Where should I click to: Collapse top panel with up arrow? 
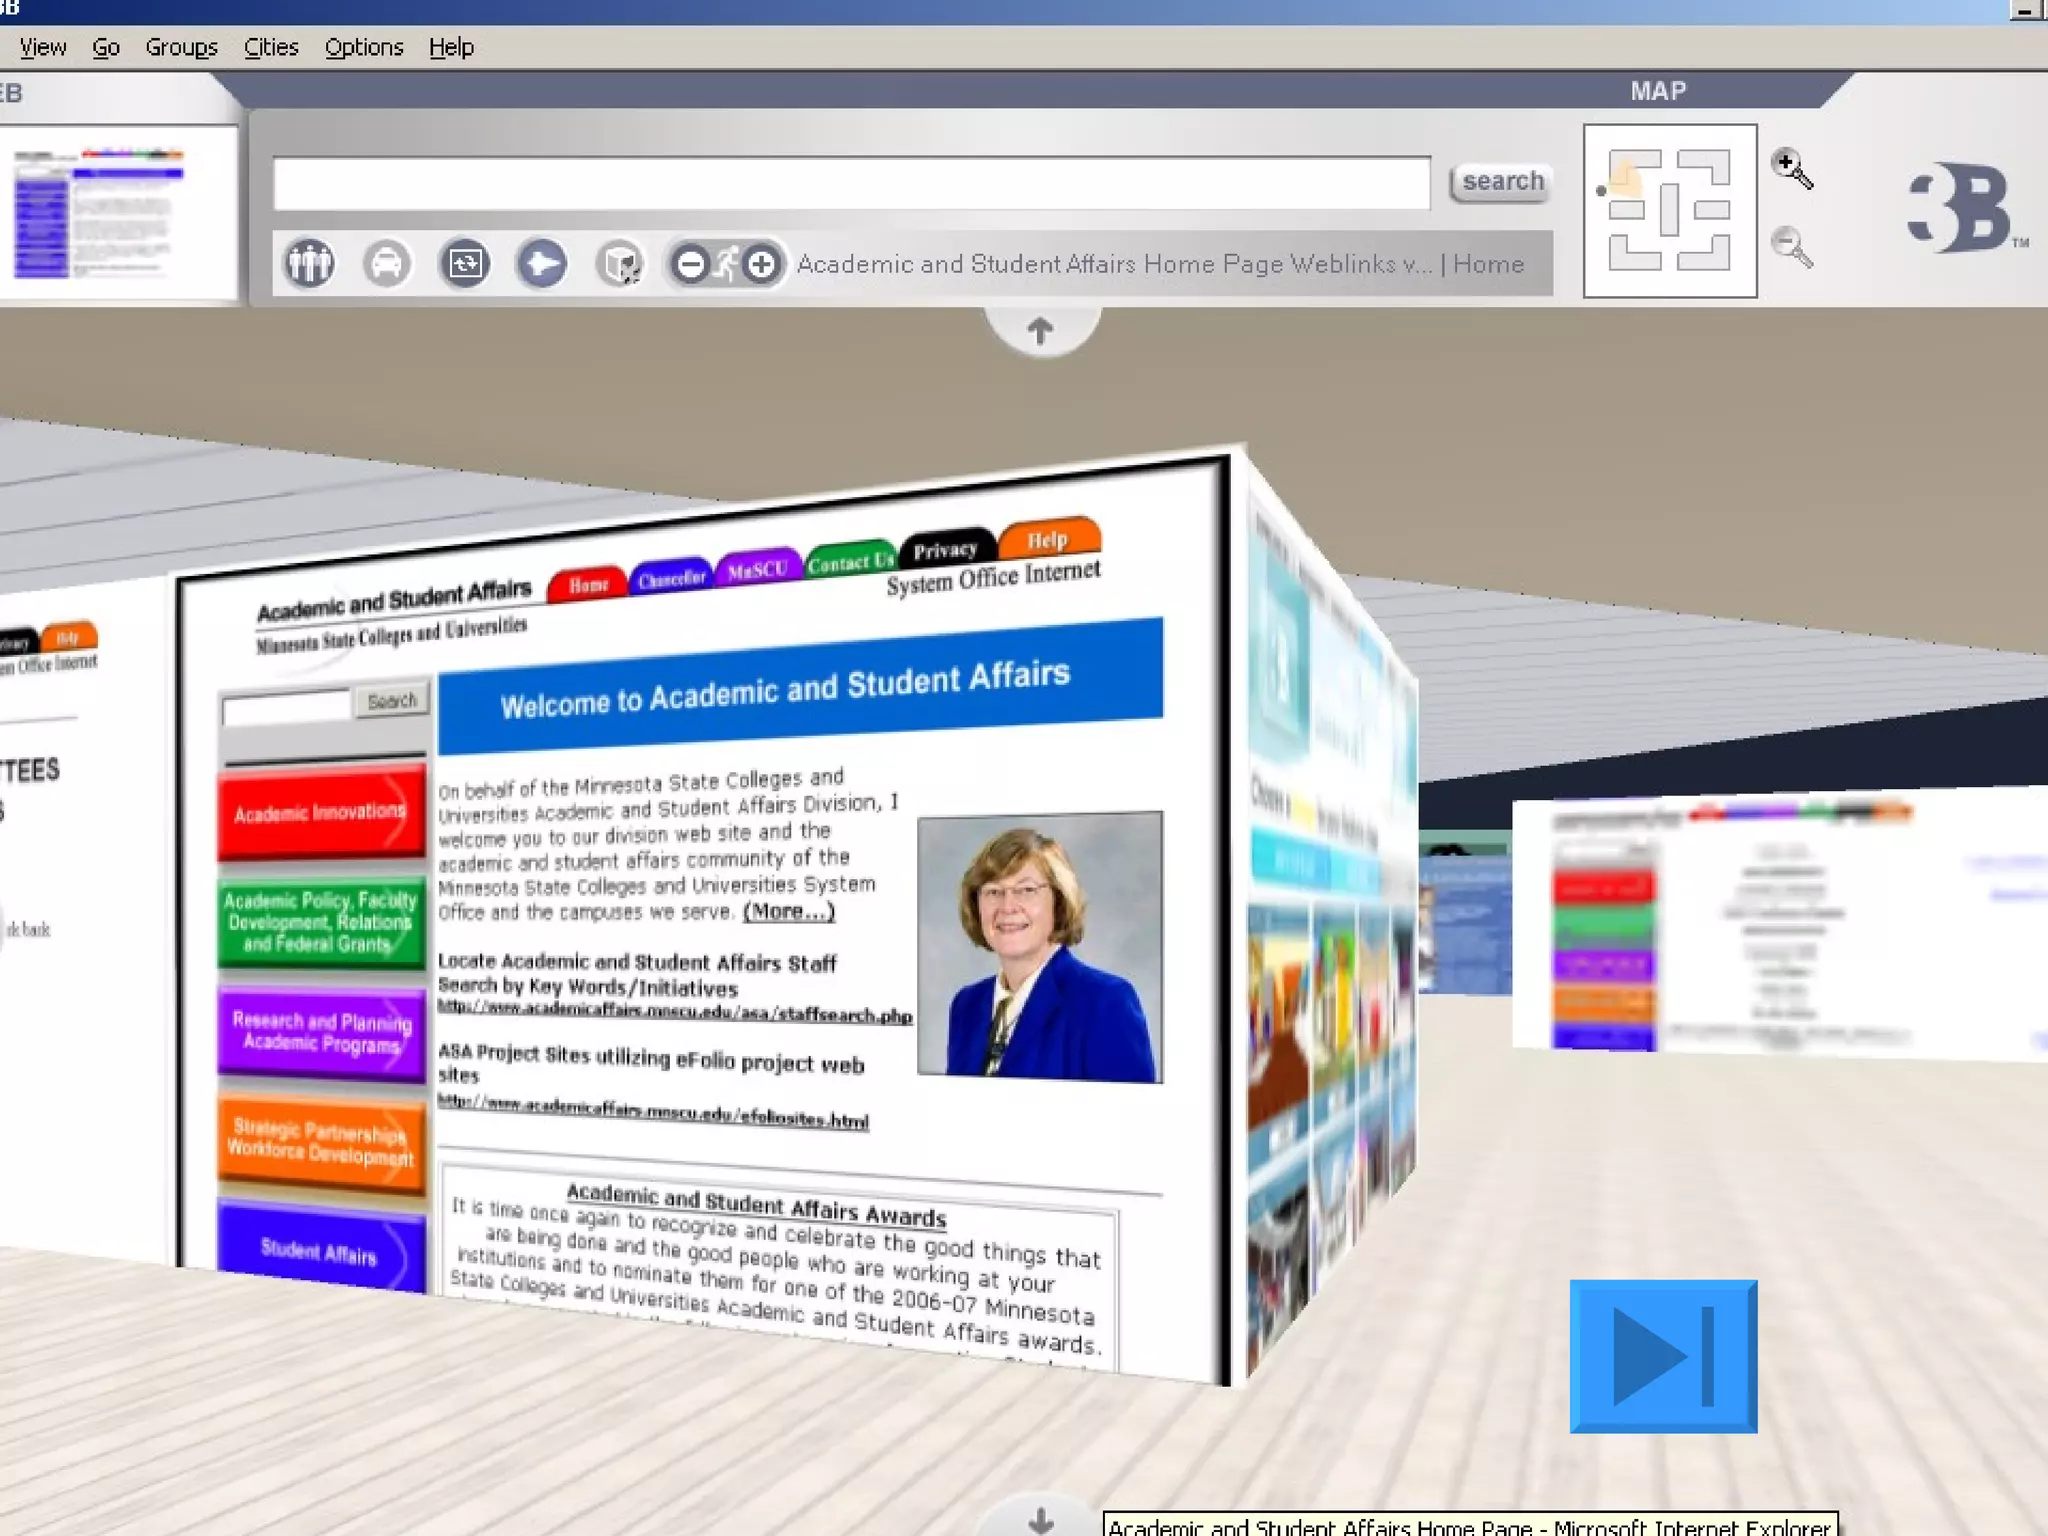point(1040,330)
